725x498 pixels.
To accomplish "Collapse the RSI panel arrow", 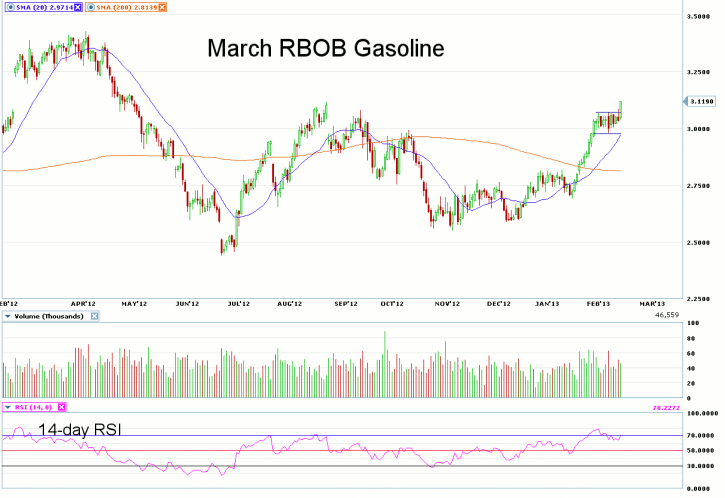I will click(x=8, y=407).
